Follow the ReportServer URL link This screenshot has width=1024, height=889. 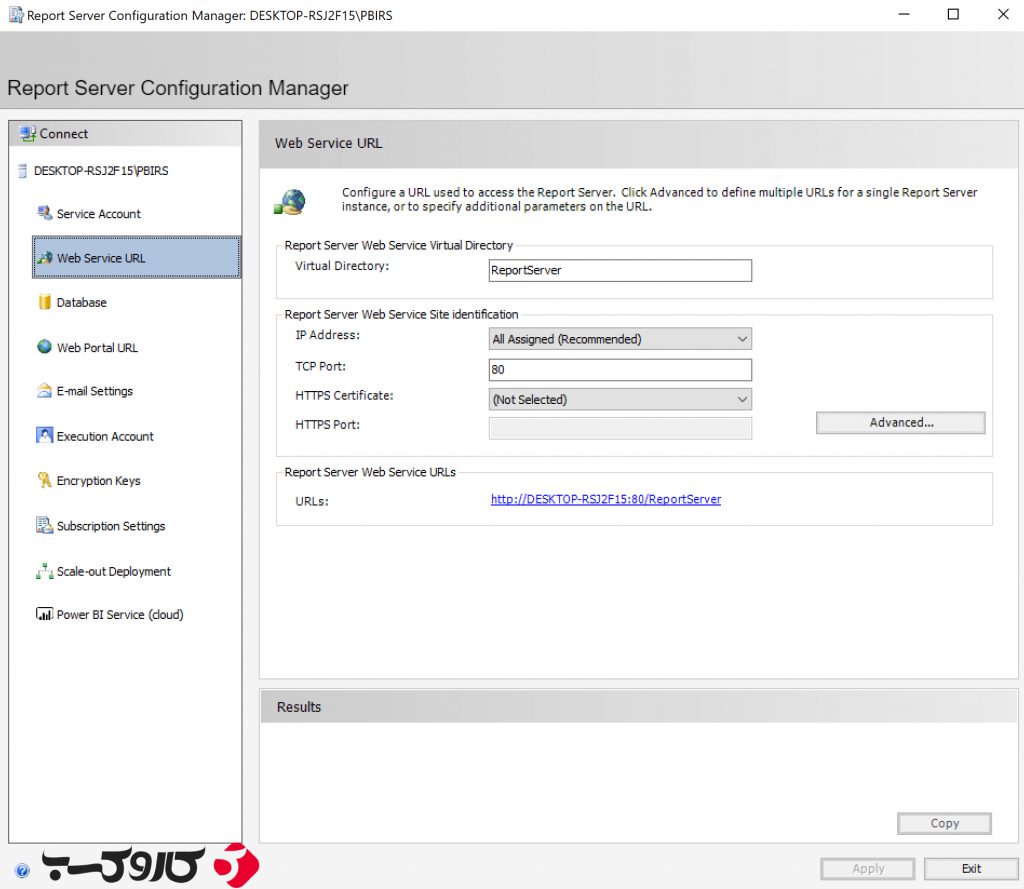605,500
